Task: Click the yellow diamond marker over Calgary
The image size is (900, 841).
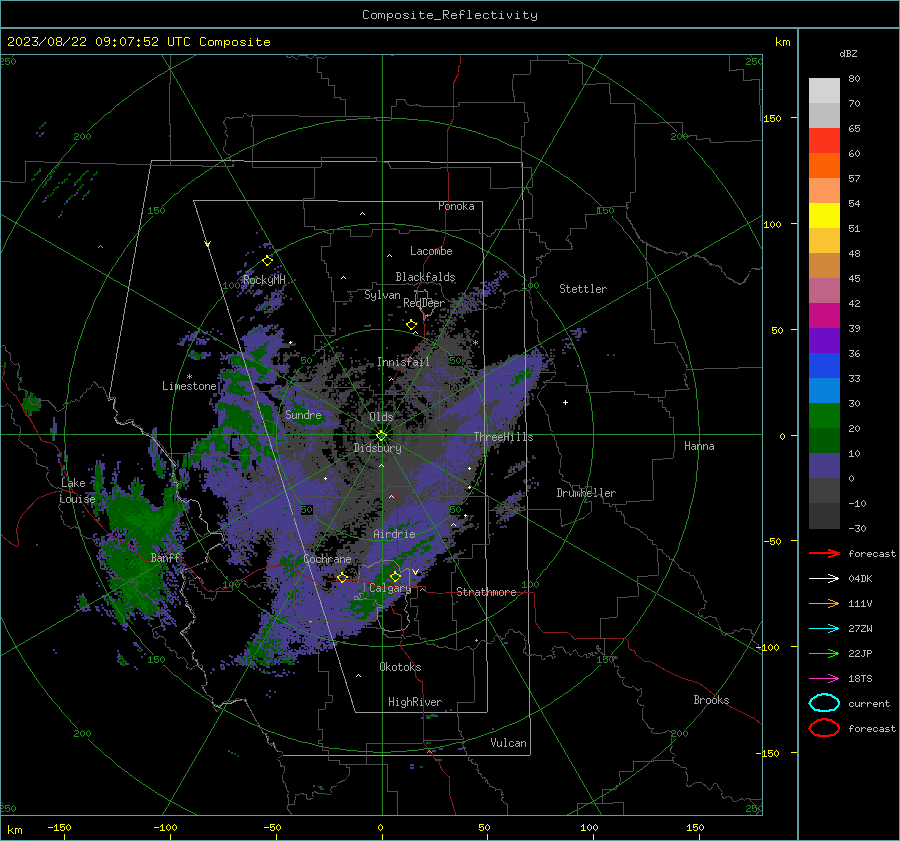Action: (395, 576)
